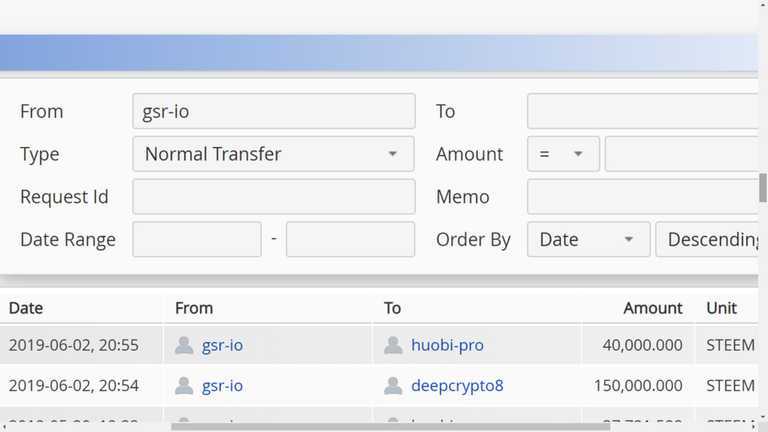Click the Date Range end field
This screenshot has height=432, width=768.
click(x=350, y=240)
